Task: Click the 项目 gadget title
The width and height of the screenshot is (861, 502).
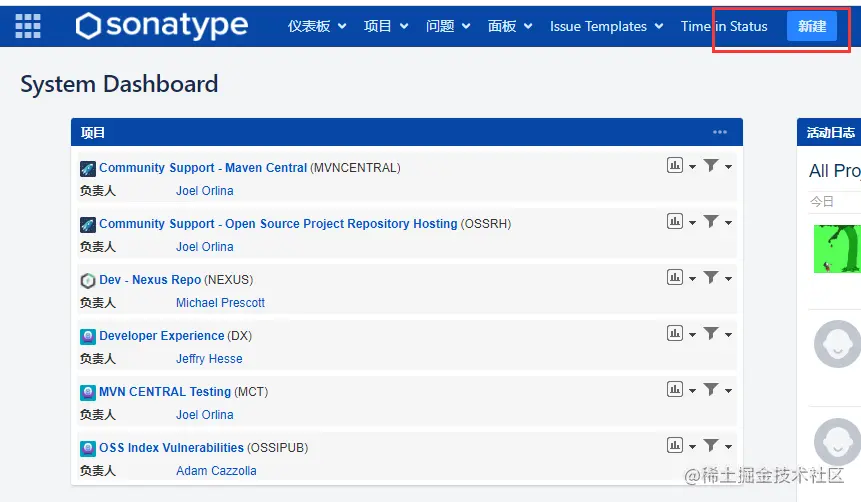Action: [x=92, y=132]
